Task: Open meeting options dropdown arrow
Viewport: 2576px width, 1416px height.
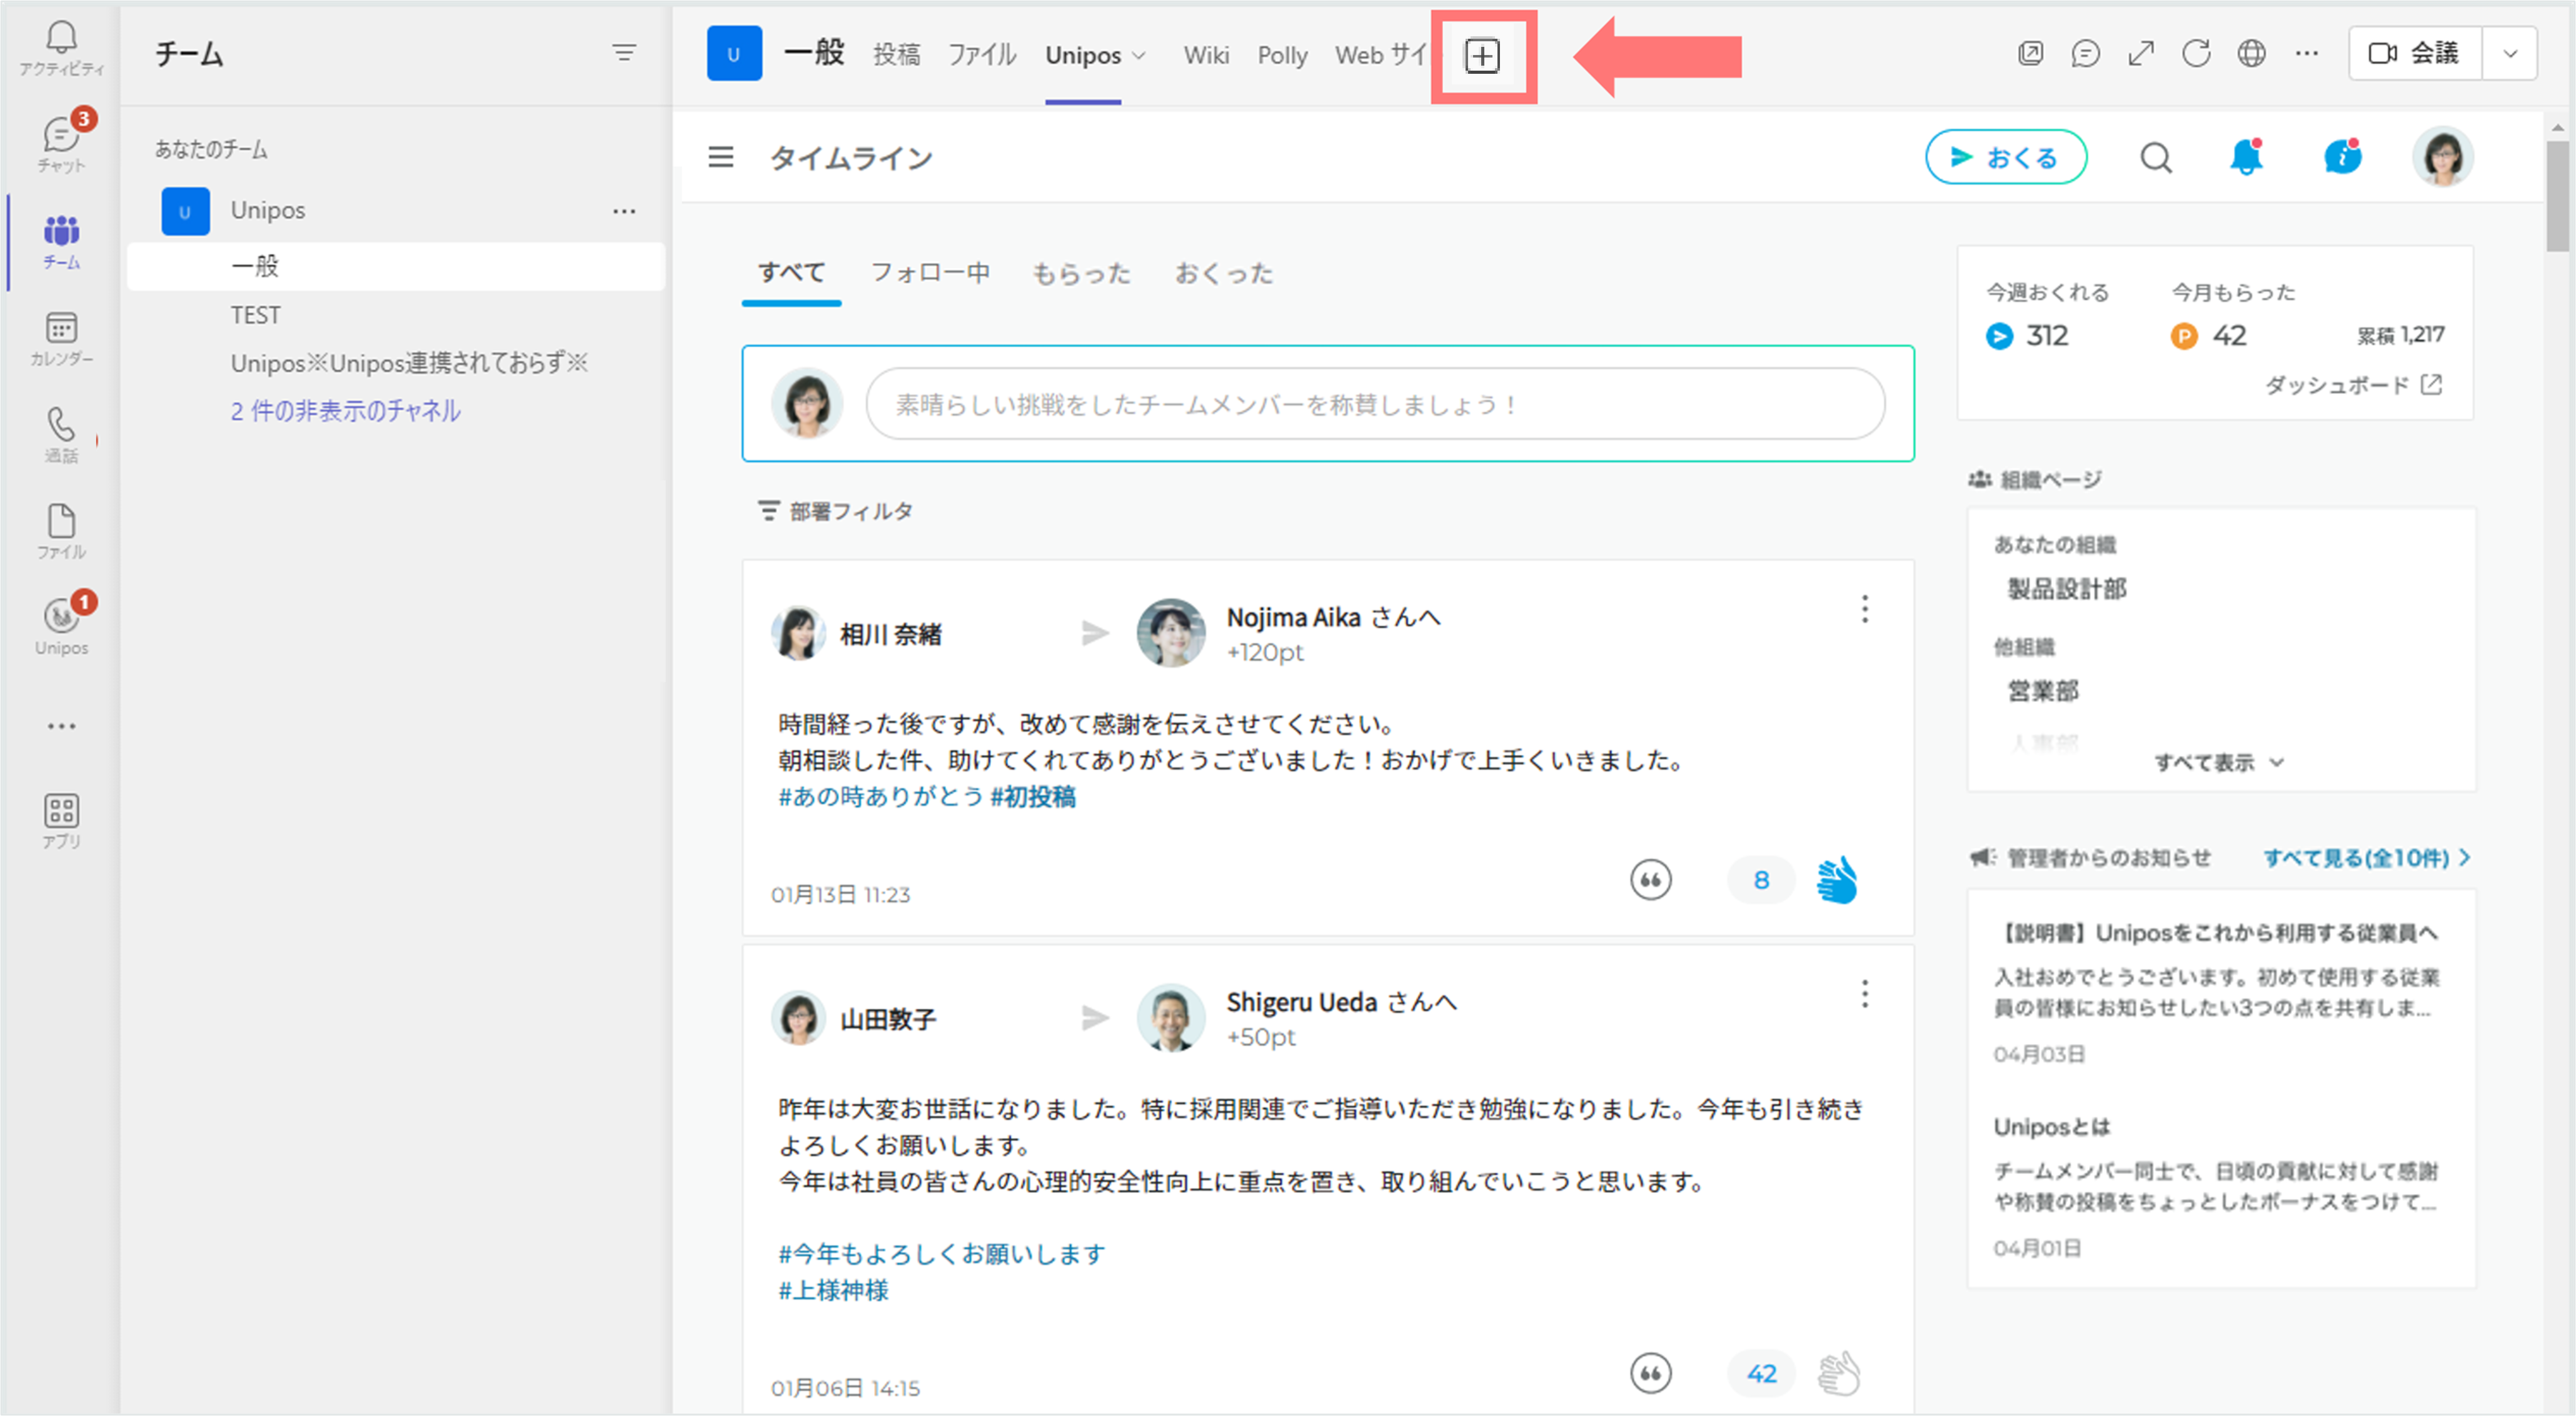Action: point(2510,54)
